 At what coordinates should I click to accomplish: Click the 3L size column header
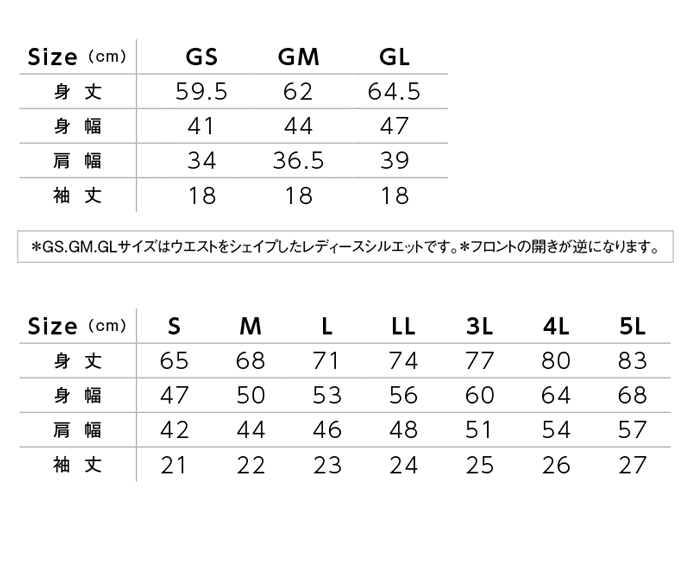click(479, 326)
